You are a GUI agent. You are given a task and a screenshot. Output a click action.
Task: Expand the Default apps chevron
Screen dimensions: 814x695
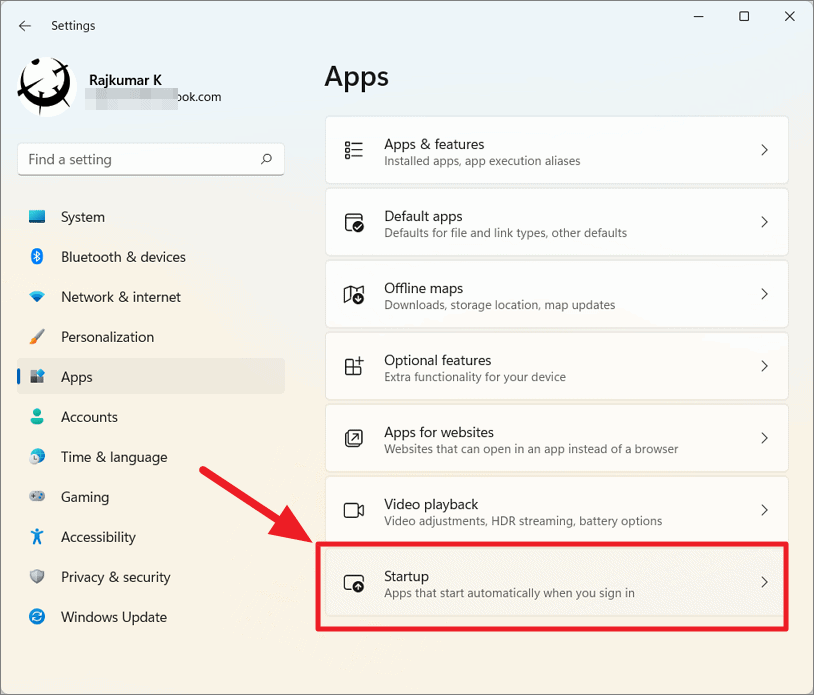[764, 222]
